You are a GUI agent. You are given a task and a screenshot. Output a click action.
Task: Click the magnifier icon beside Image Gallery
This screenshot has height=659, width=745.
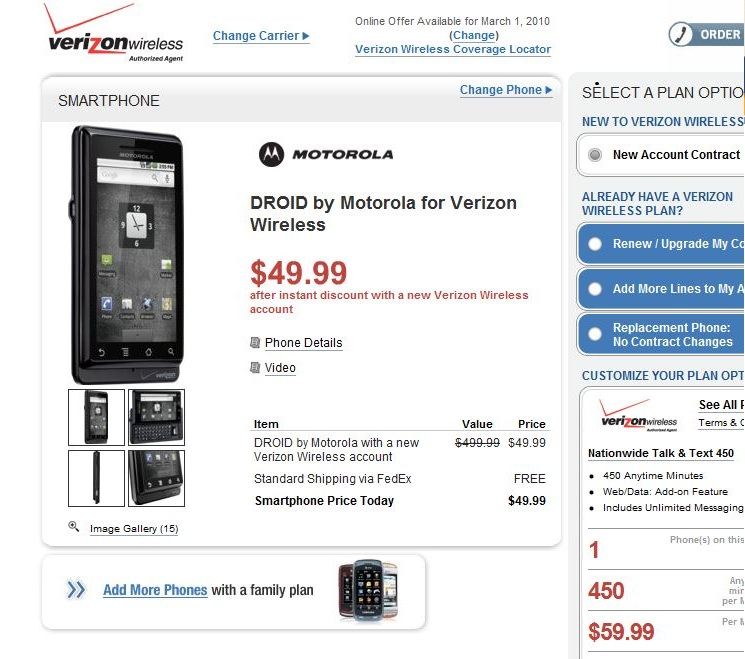74,527
